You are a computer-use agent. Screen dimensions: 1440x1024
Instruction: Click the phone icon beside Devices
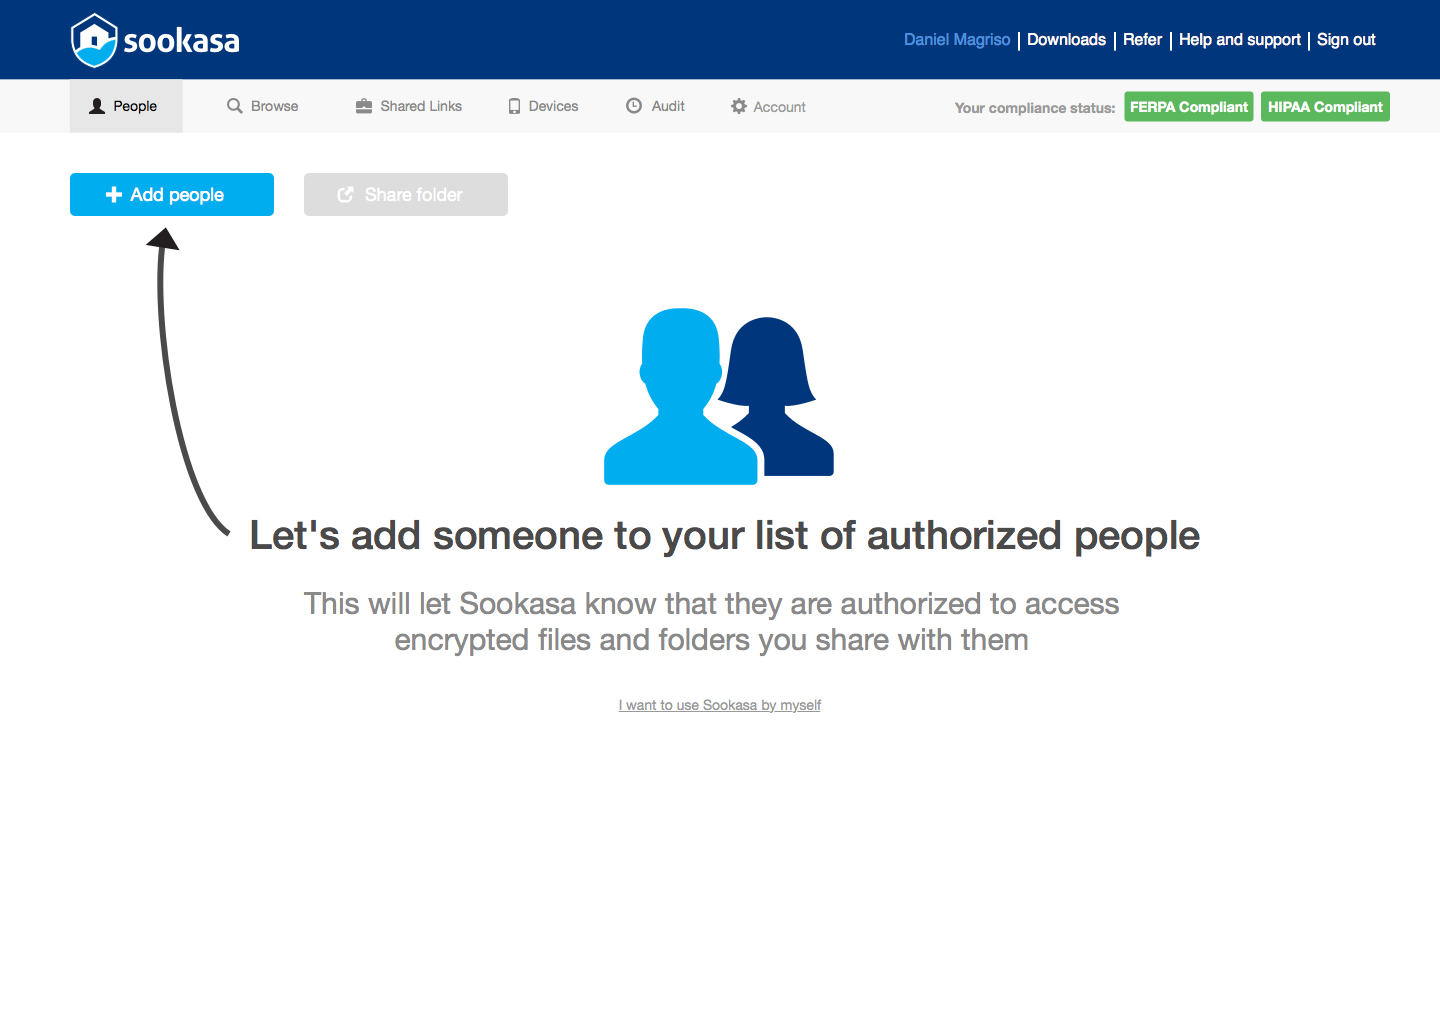click(514, 106)
